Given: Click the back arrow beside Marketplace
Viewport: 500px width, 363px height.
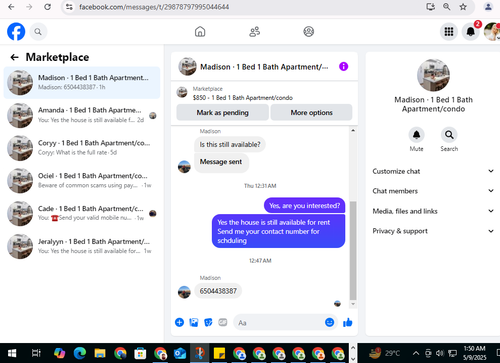Looking at the screenshot, I should point(14,57).
